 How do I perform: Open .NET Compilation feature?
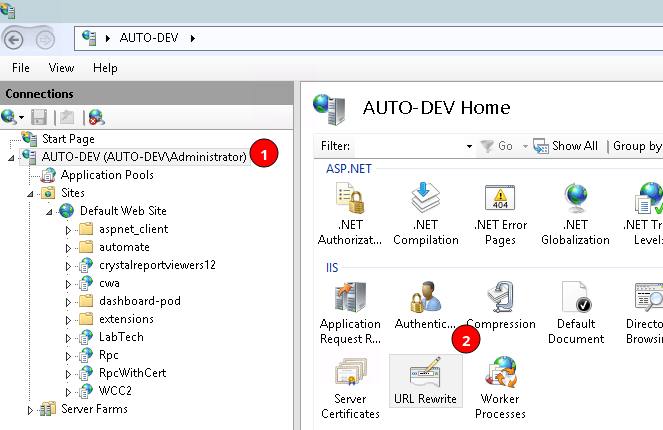tap(425, 214)
